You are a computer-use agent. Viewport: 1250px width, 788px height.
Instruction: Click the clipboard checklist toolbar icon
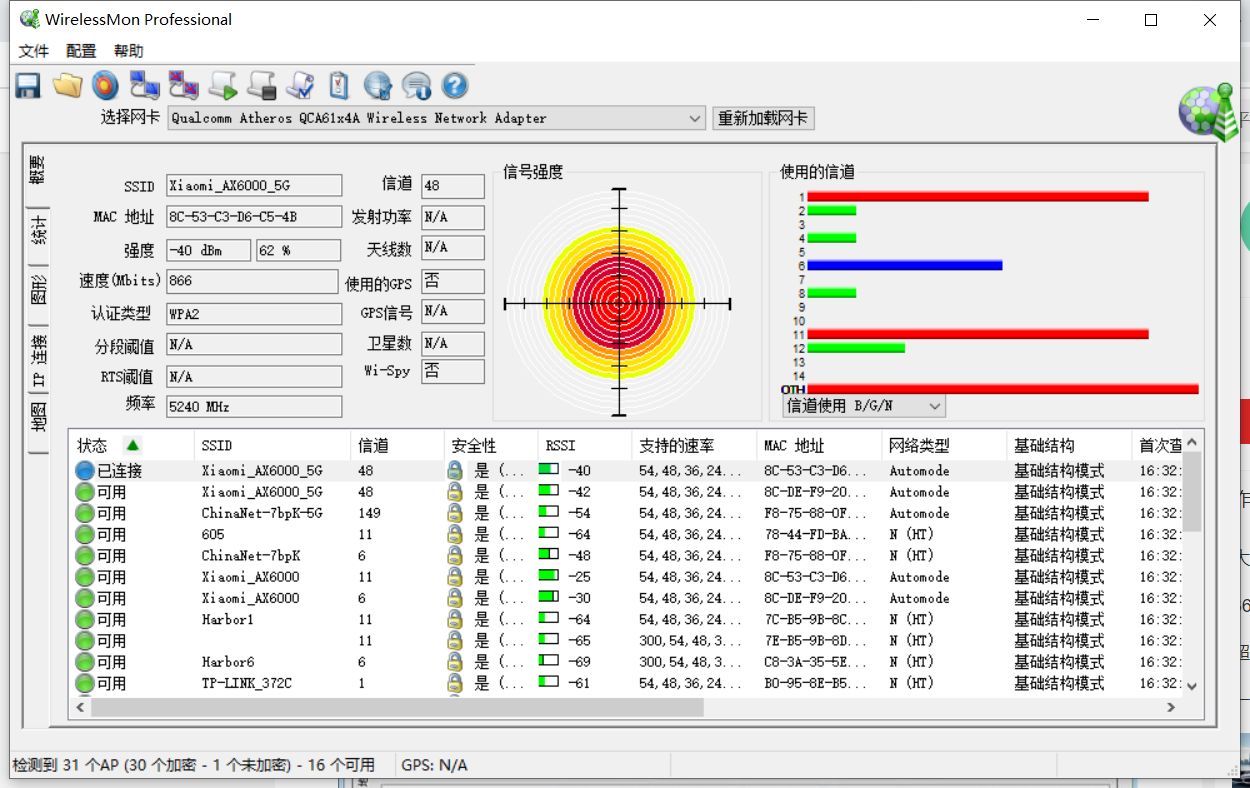[x=339, y=86]
